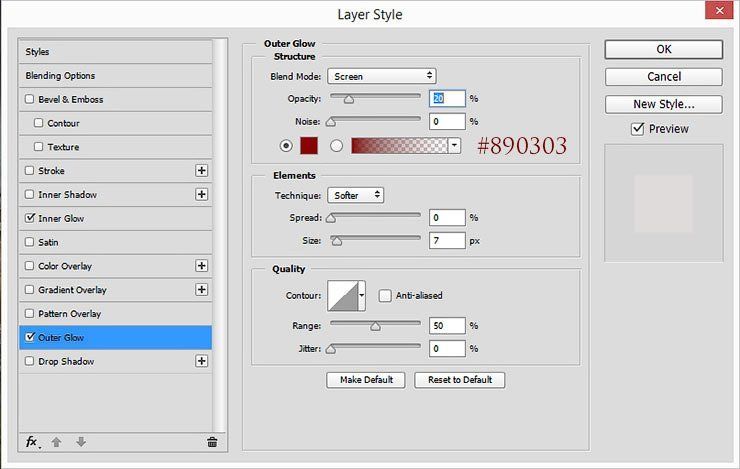Image resolution: width=740 pixels, height=469 pixels.
Task: Tick the Color Overlay checkbox
Action: (29, 266)
